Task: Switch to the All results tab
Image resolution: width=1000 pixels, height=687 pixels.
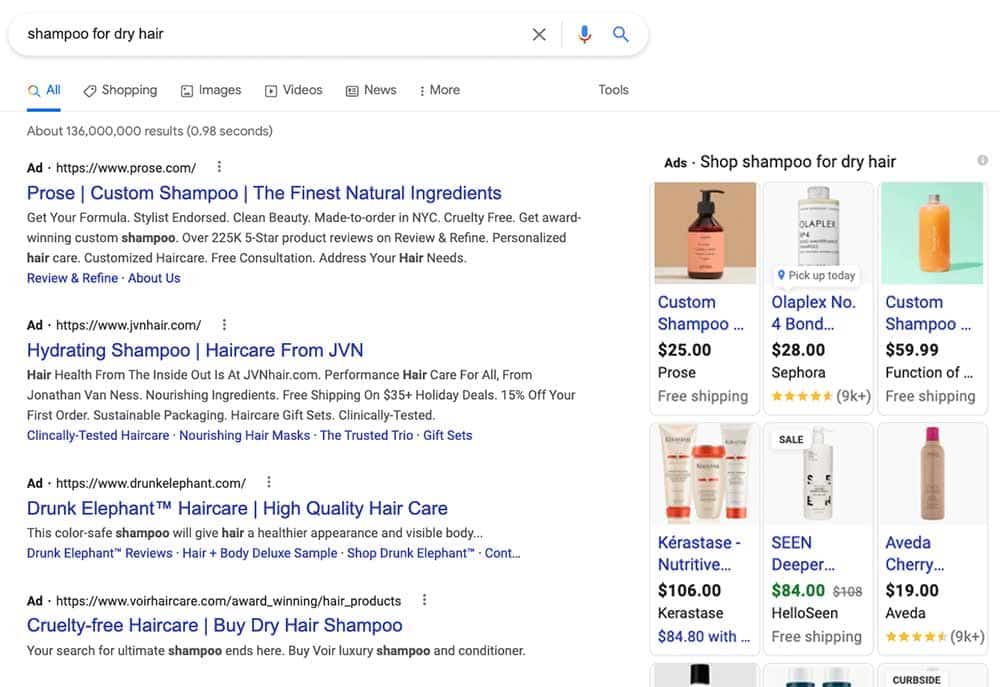Action: [x=44, y=90]
